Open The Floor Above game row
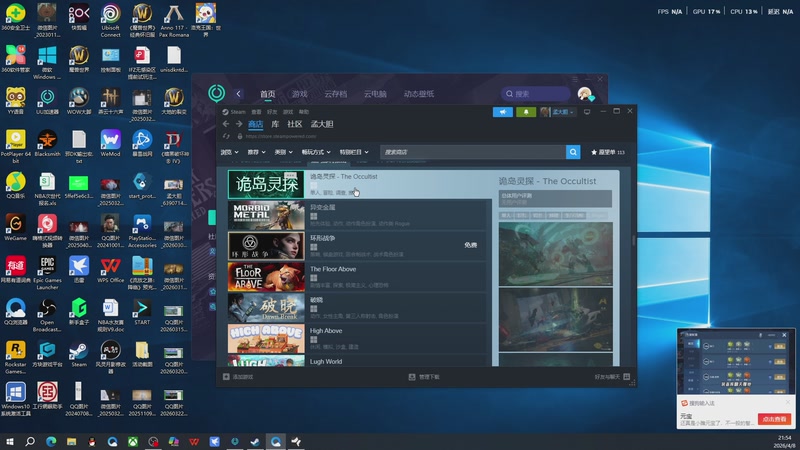 click(357, 277)
